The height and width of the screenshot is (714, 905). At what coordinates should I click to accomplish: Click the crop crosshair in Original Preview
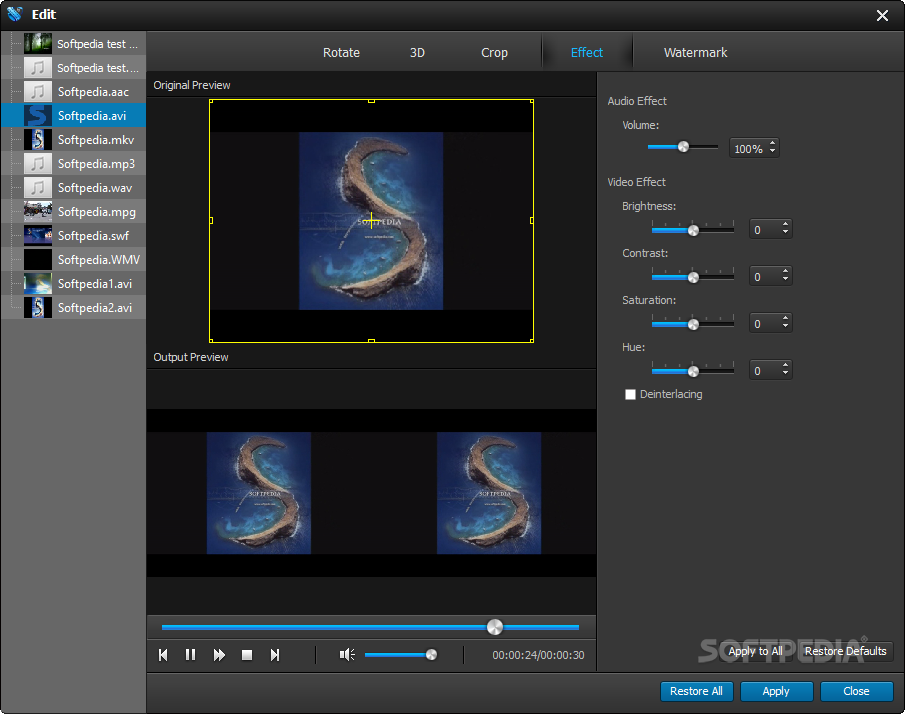371,220
